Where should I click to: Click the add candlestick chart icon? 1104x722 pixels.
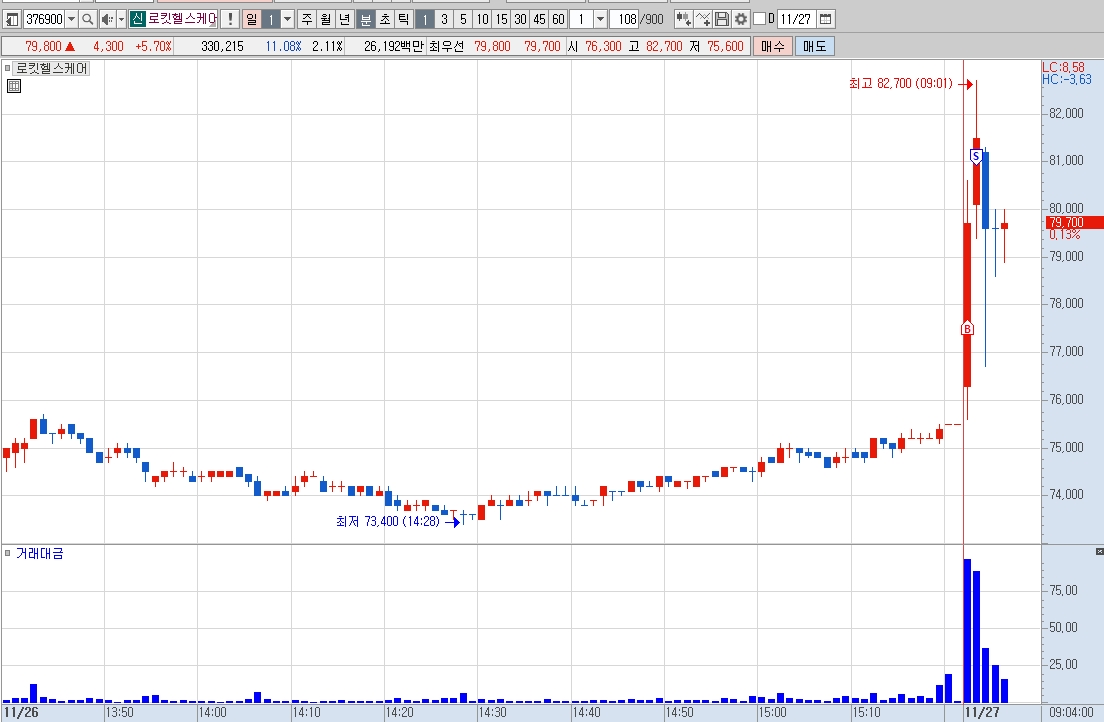point(683,19)
